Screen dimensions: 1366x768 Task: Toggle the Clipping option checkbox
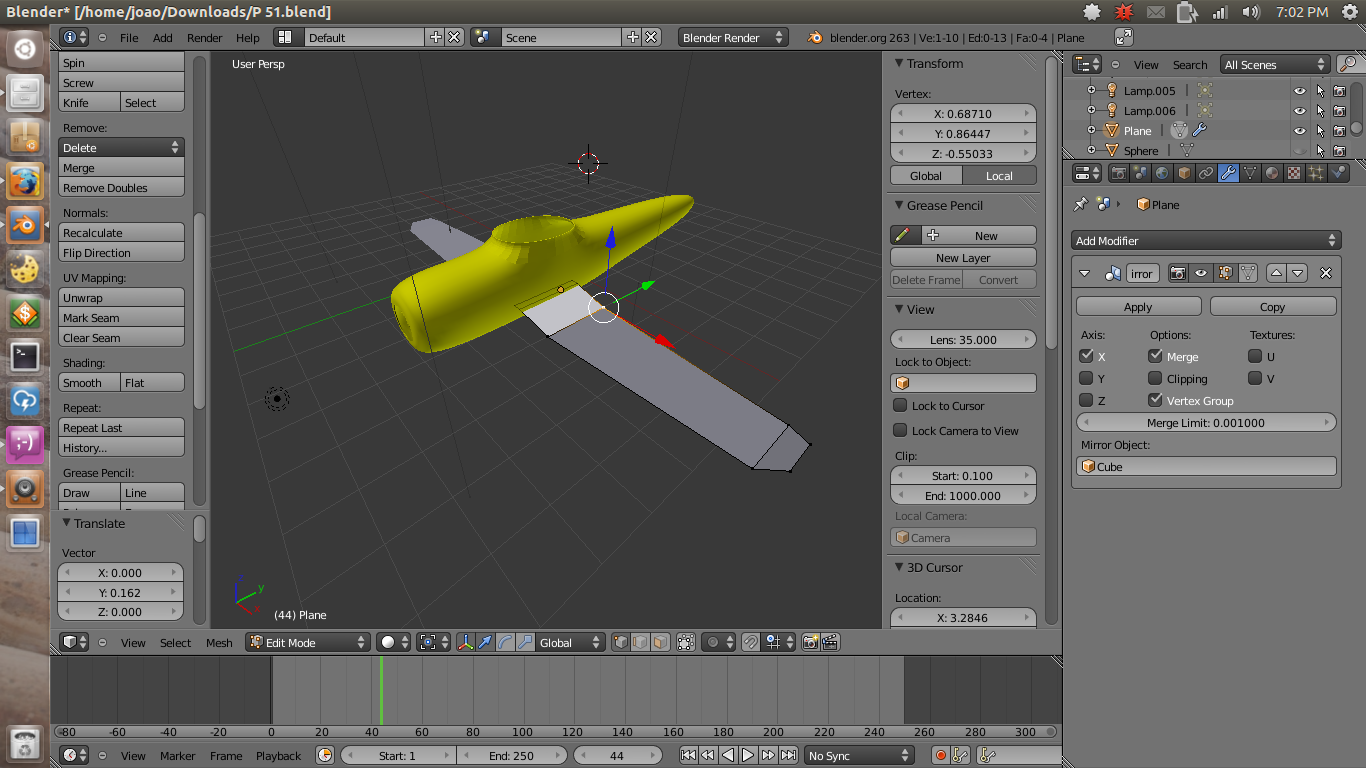coord(1155,378)
